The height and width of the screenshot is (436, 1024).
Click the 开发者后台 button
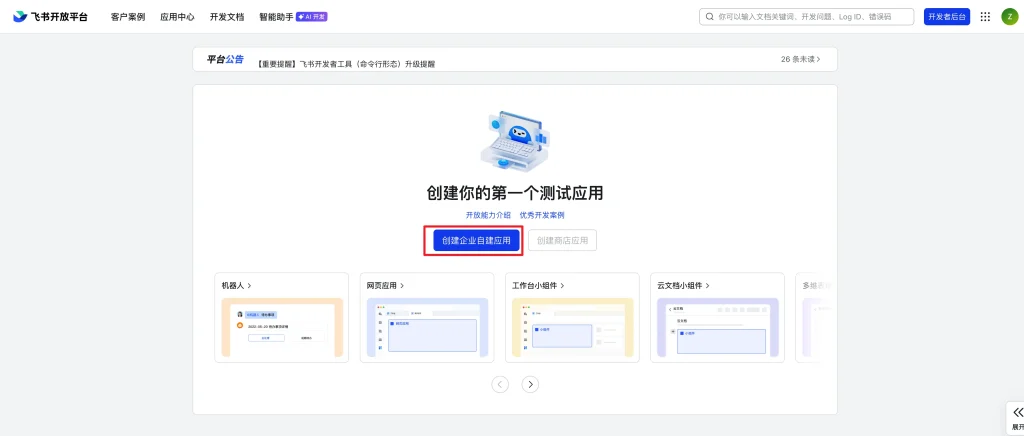coord(947,17)
